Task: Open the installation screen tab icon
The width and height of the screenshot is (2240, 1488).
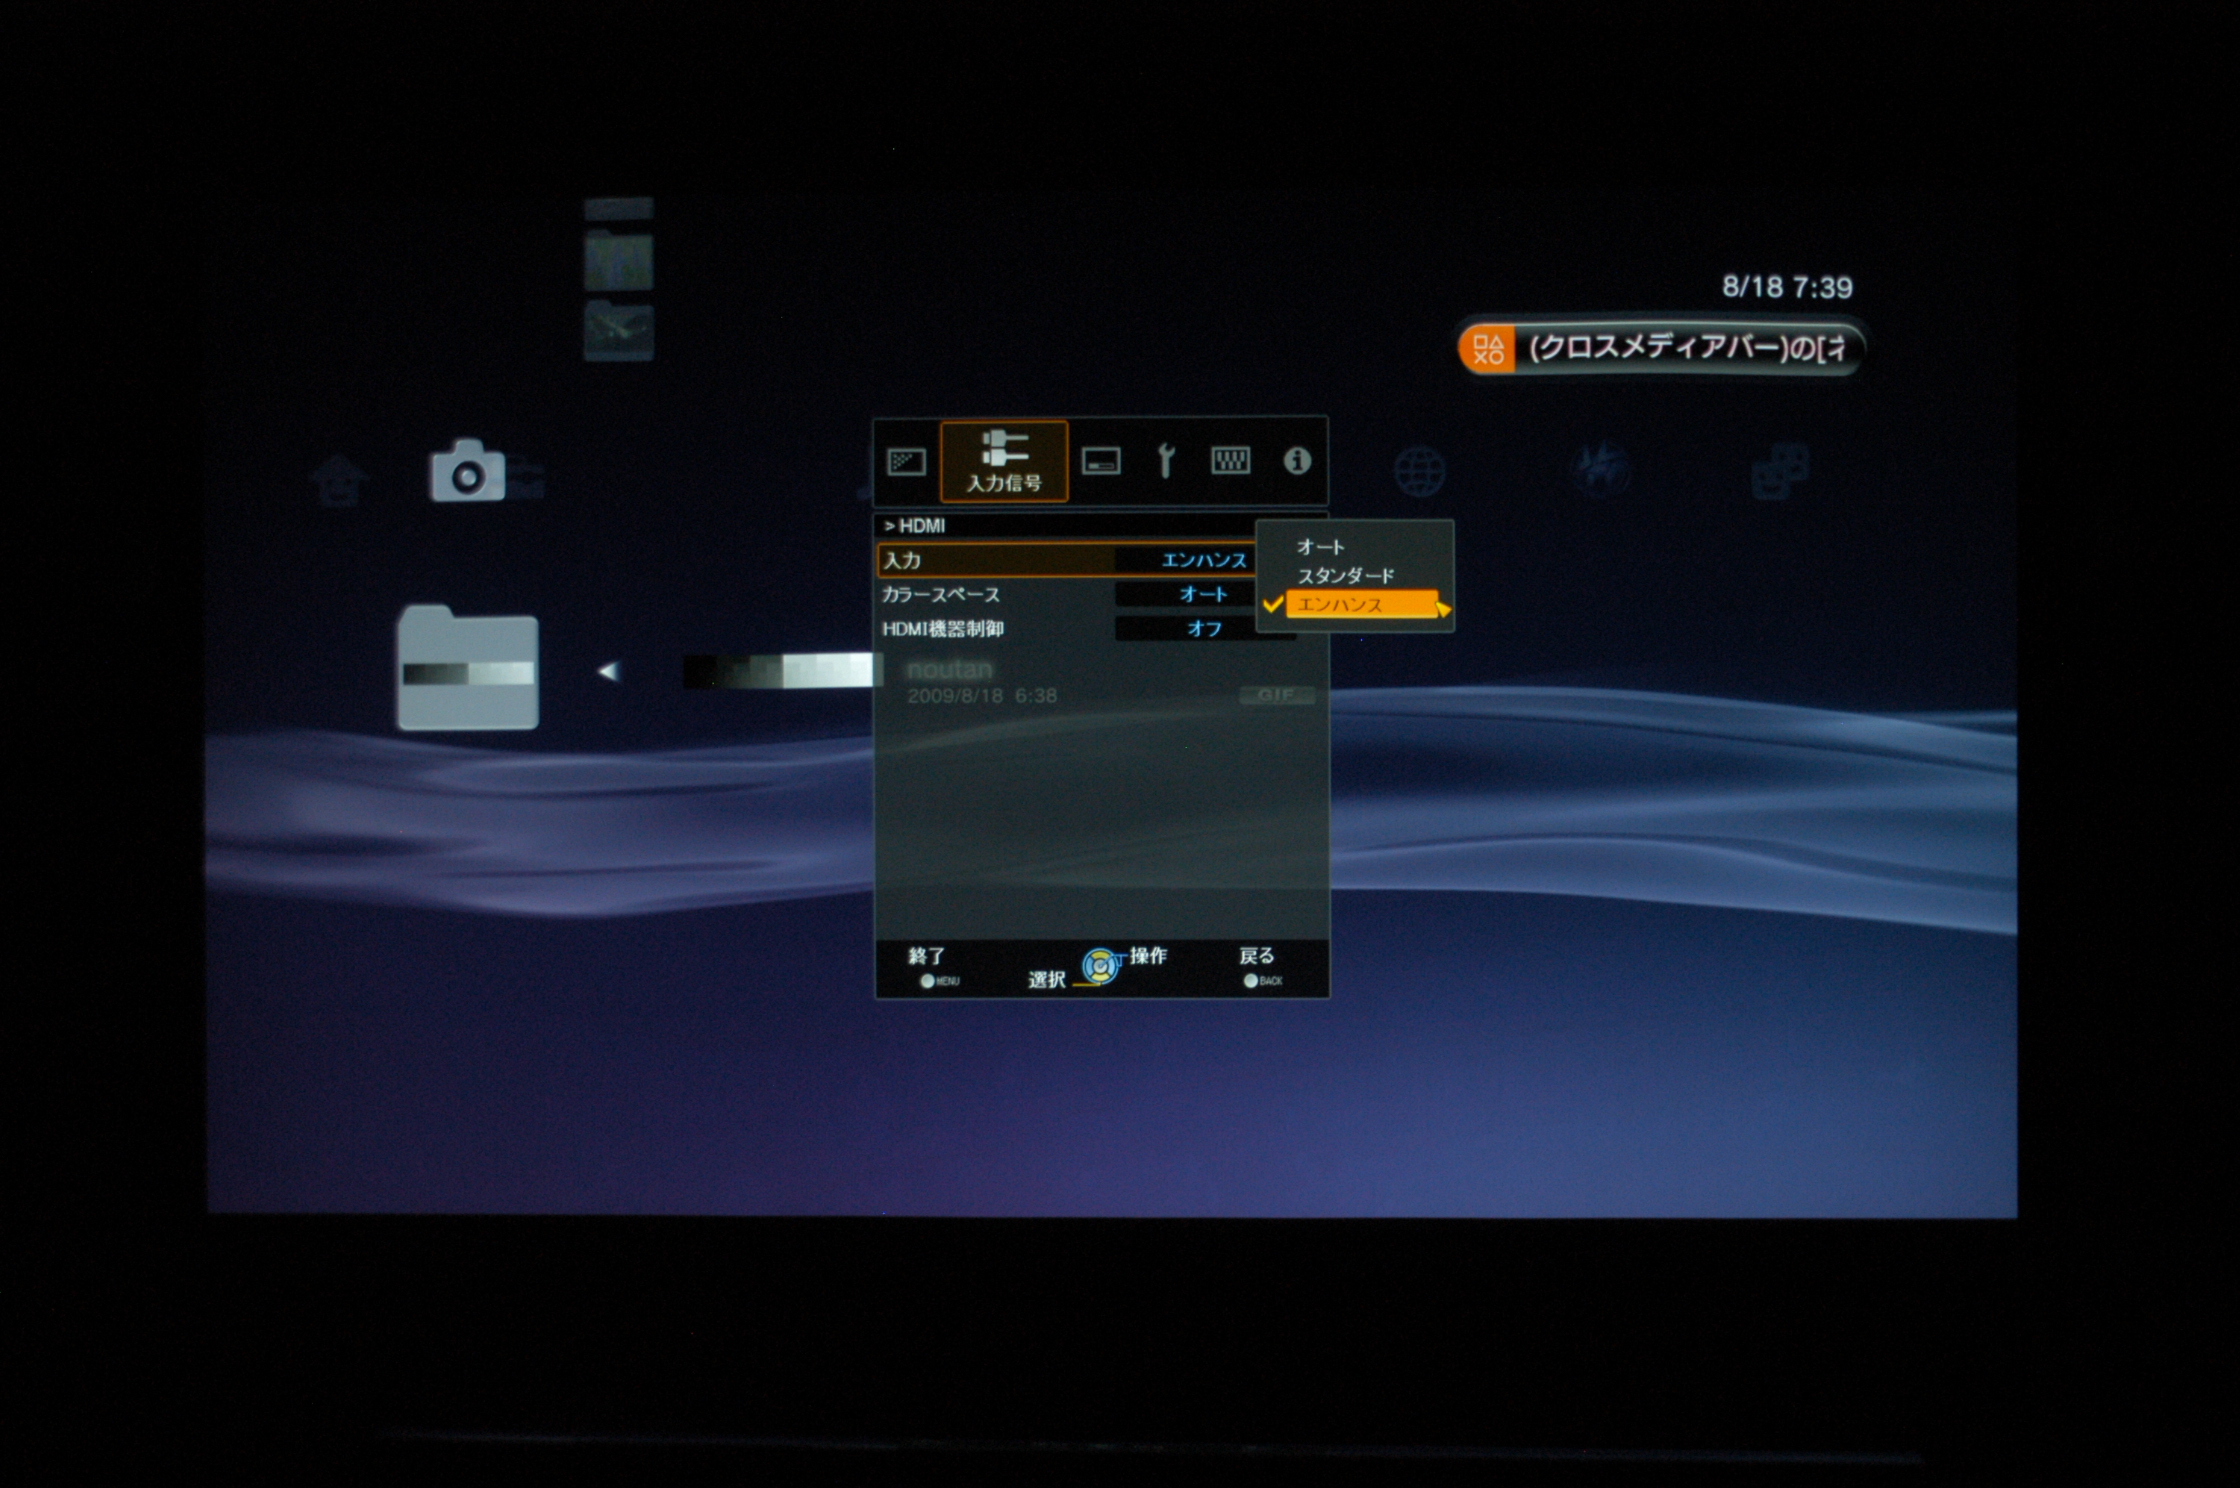Action: tap(1101, 461)
